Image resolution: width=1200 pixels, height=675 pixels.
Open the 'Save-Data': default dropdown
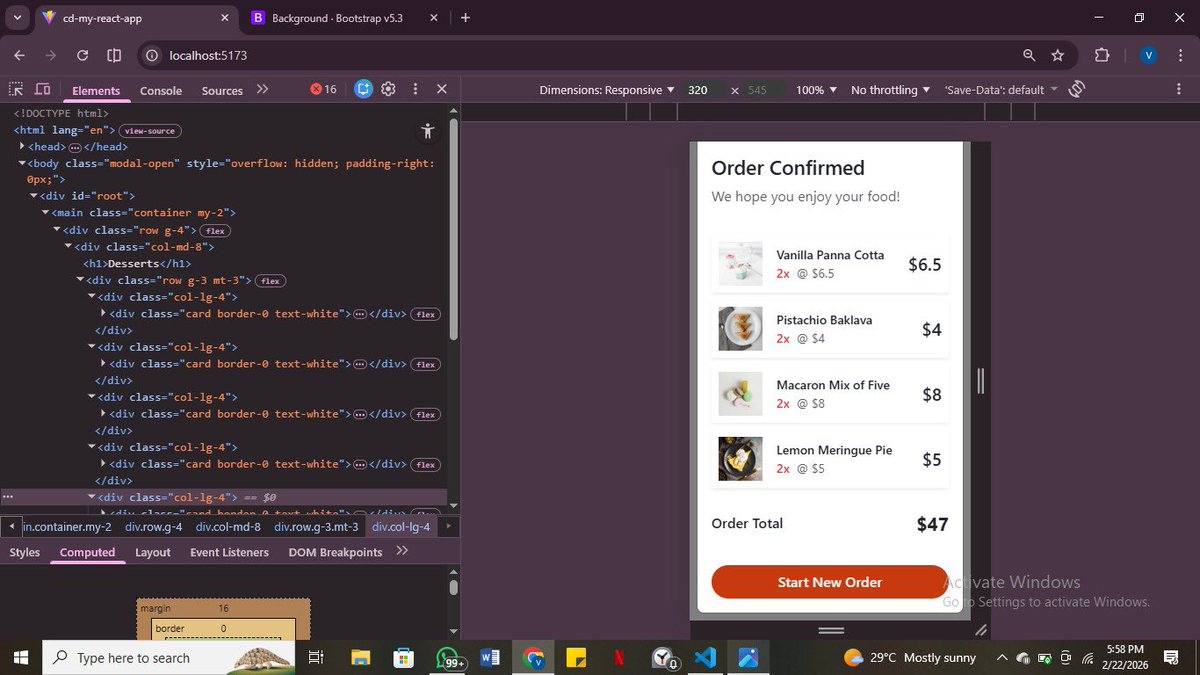pyautogui.click(x=1001, y=90)
